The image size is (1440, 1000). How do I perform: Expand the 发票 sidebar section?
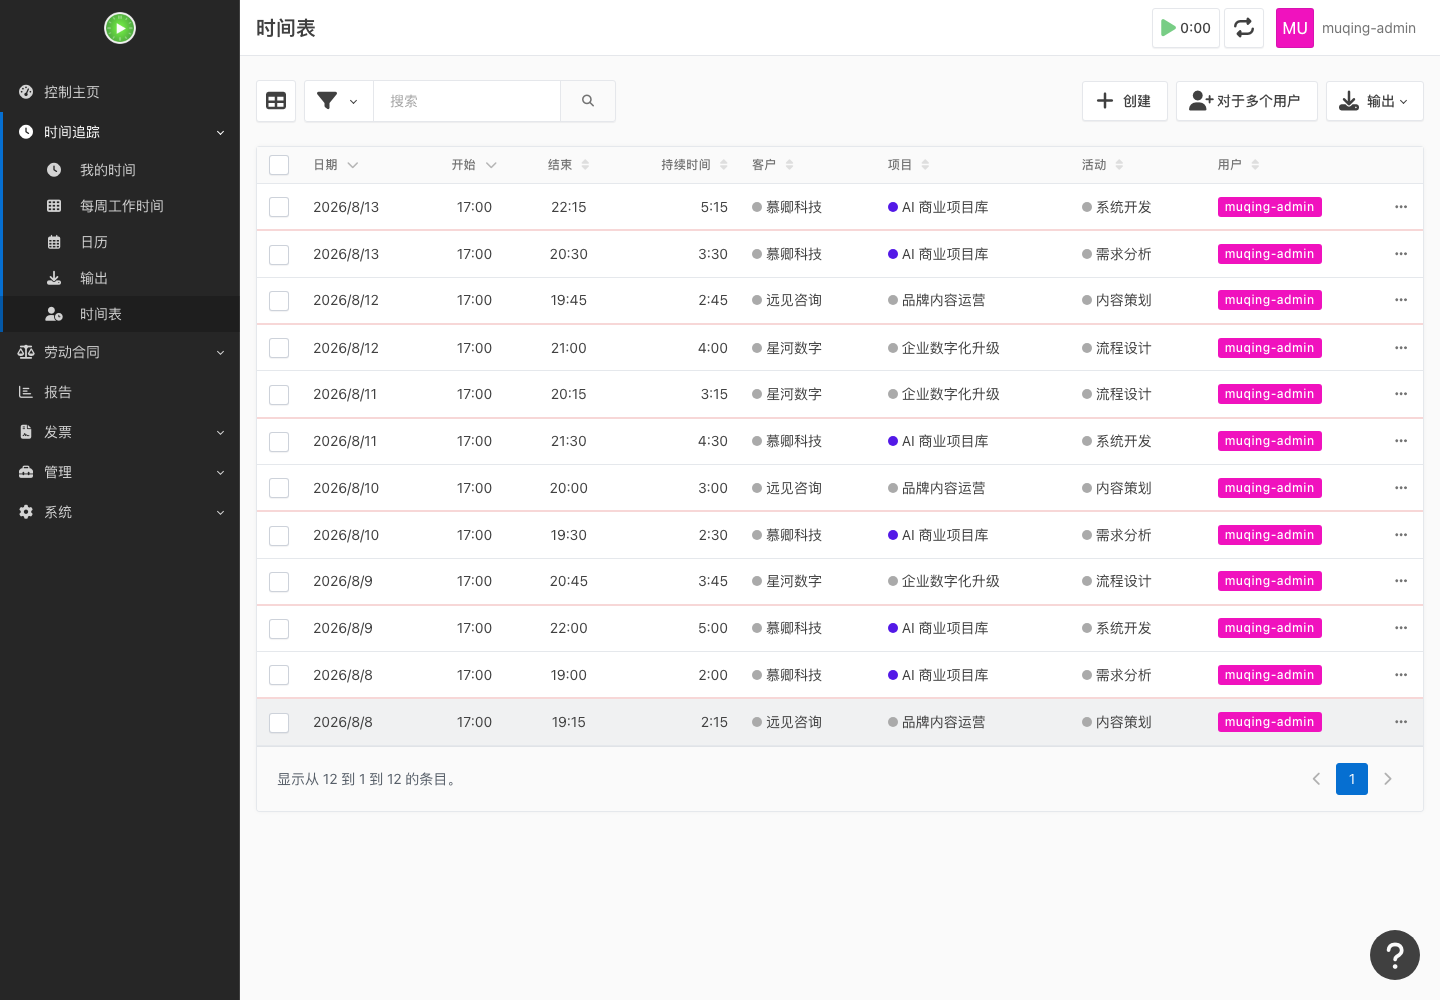[120, 432]
